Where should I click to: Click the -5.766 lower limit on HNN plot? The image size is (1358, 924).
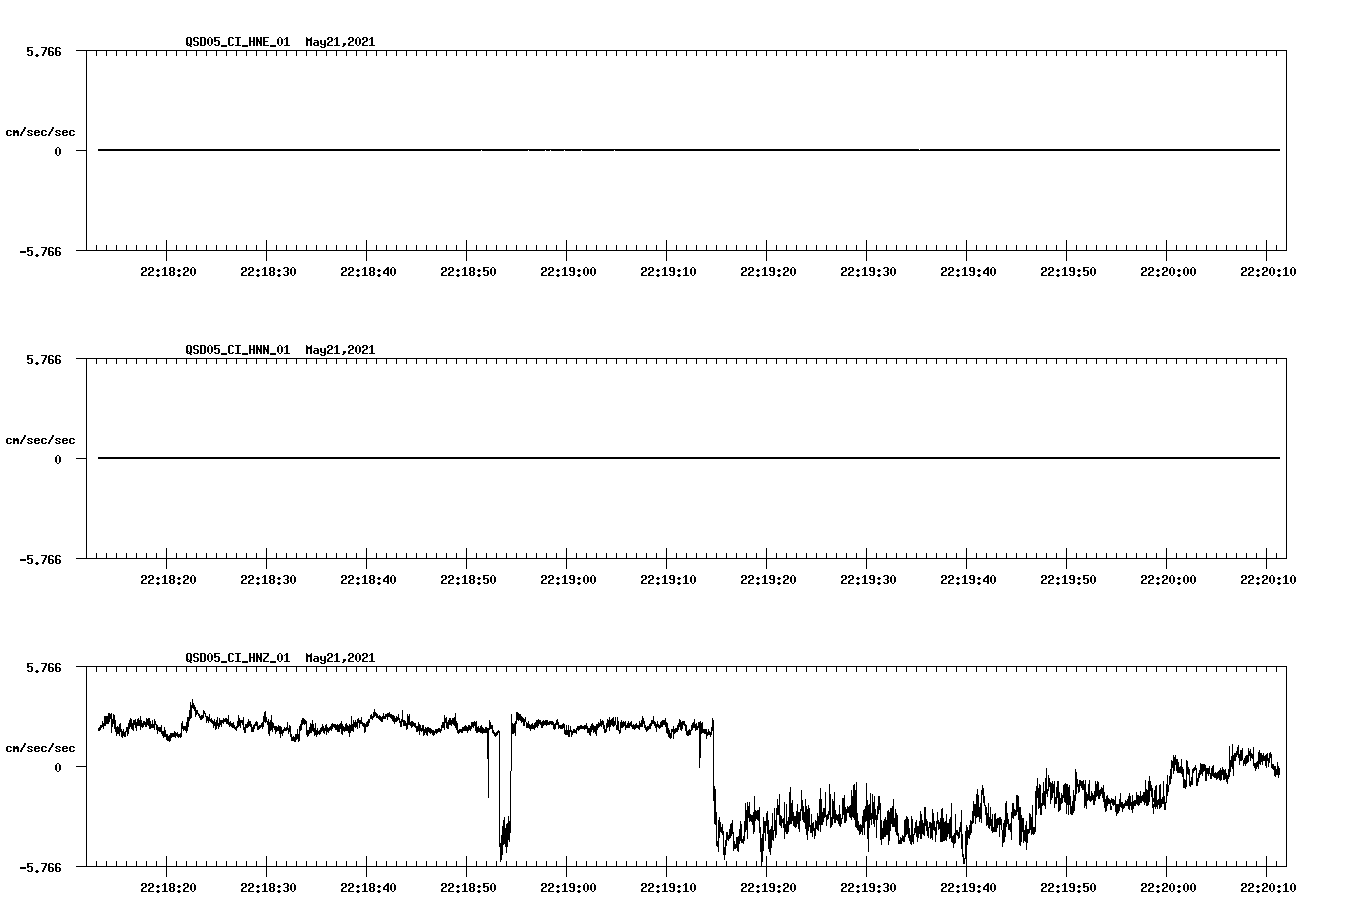coord(41,559)
